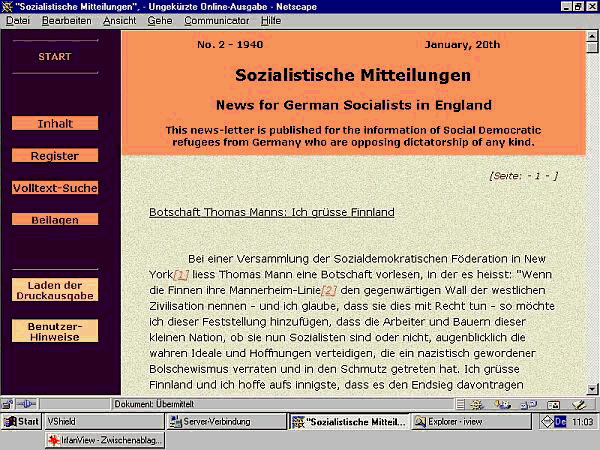600x450 pixels.
Task: Click the status bar progress area
Action: tap(74, 404)
